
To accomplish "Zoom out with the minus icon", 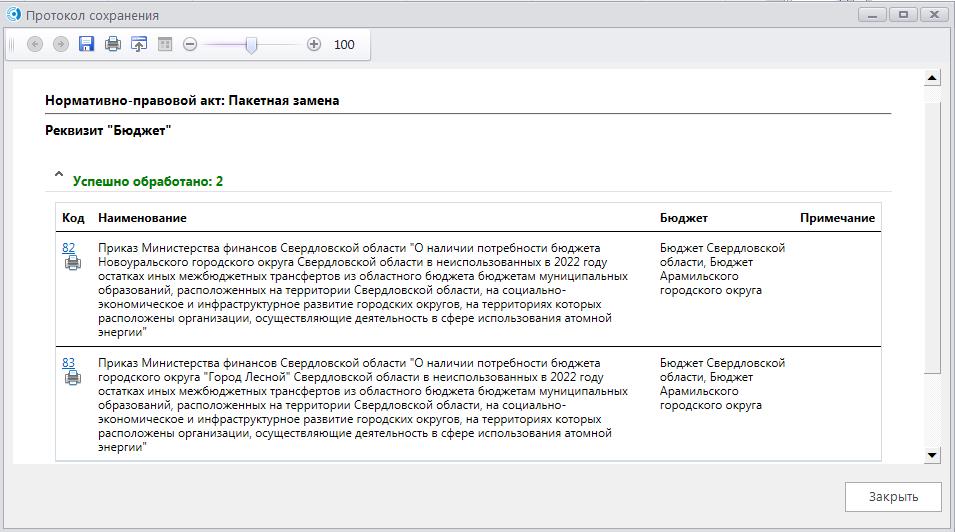I will [190, 44].
